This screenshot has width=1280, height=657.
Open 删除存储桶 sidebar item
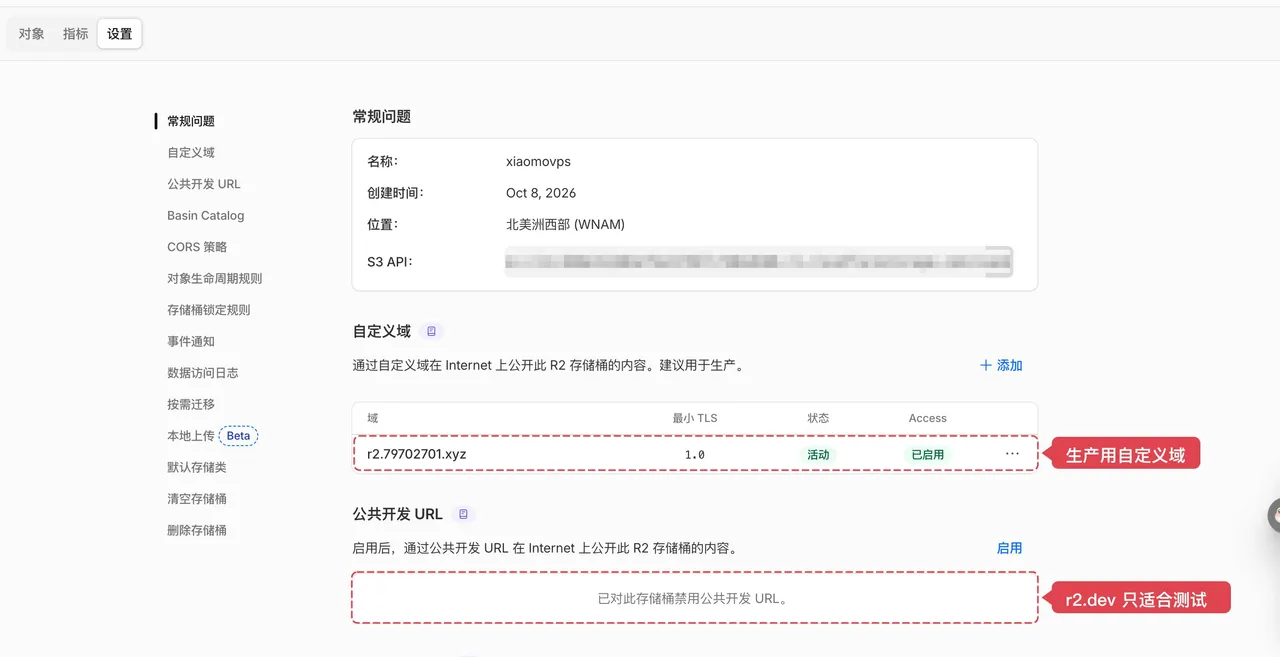coord(197,530)
